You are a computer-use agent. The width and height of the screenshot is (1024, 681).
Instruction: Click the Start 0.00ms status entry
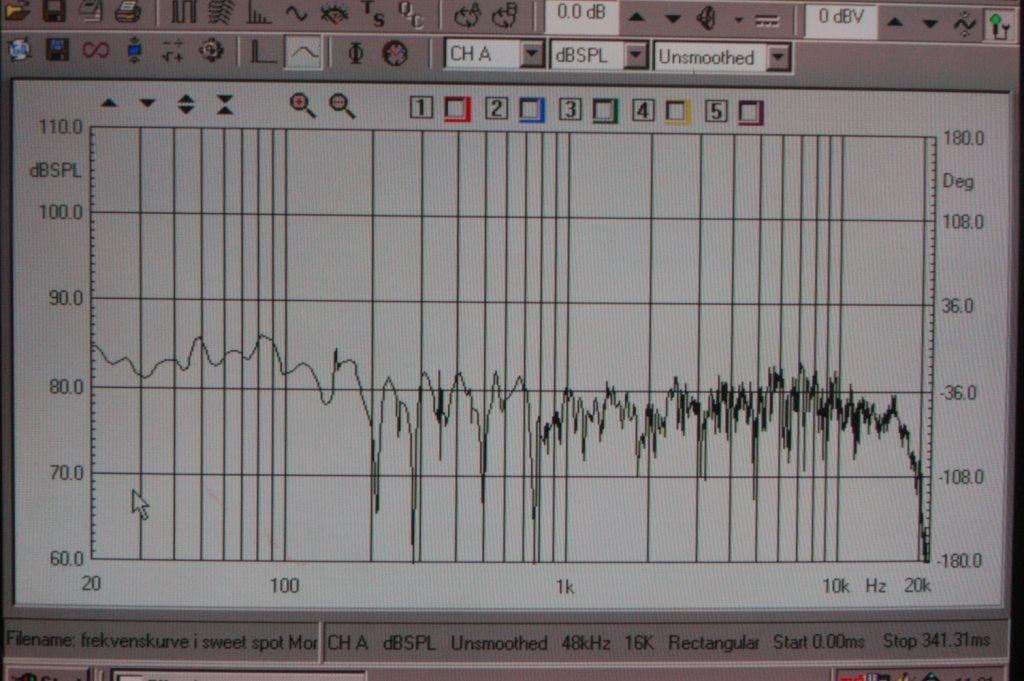pos(819,642)
